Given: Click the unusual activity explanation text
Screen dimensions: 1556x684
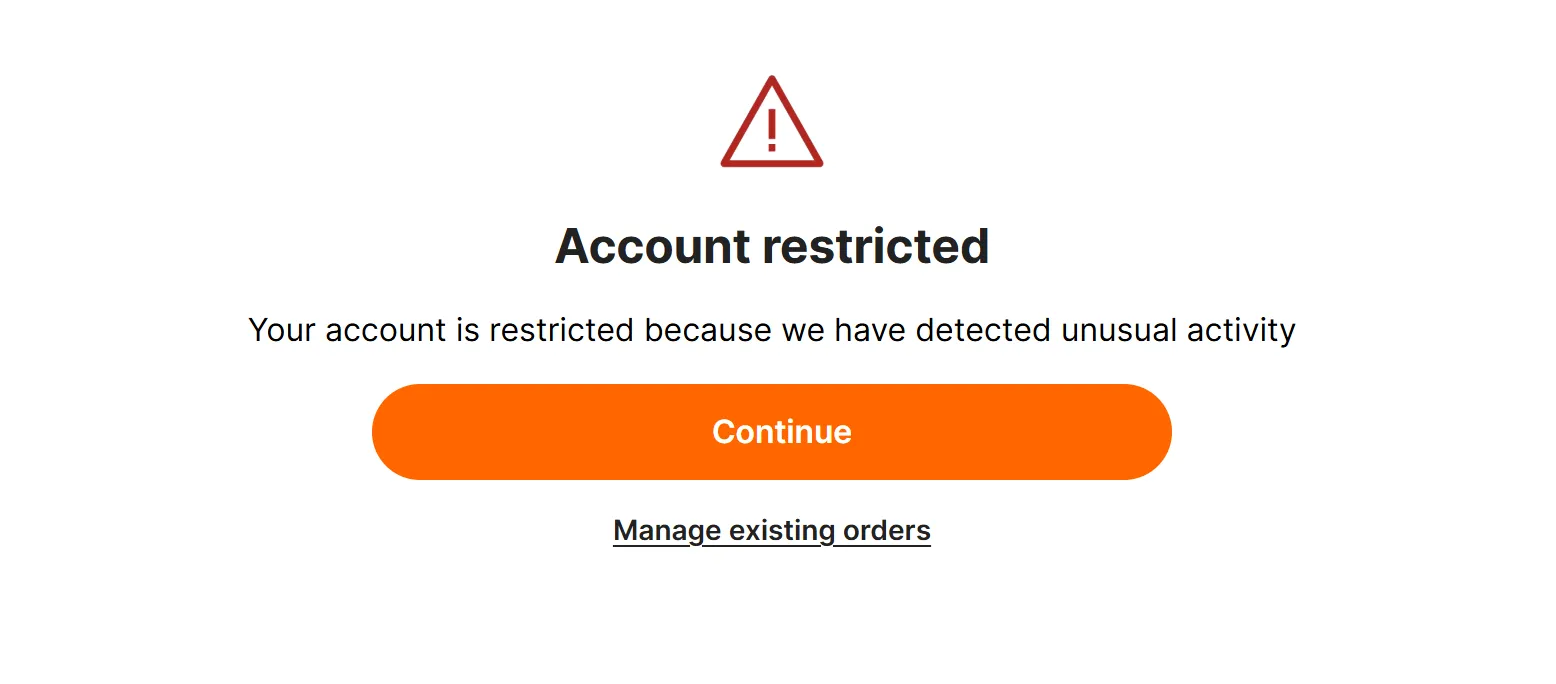Looking at the screenshot, I should click(x=772, y=330).
